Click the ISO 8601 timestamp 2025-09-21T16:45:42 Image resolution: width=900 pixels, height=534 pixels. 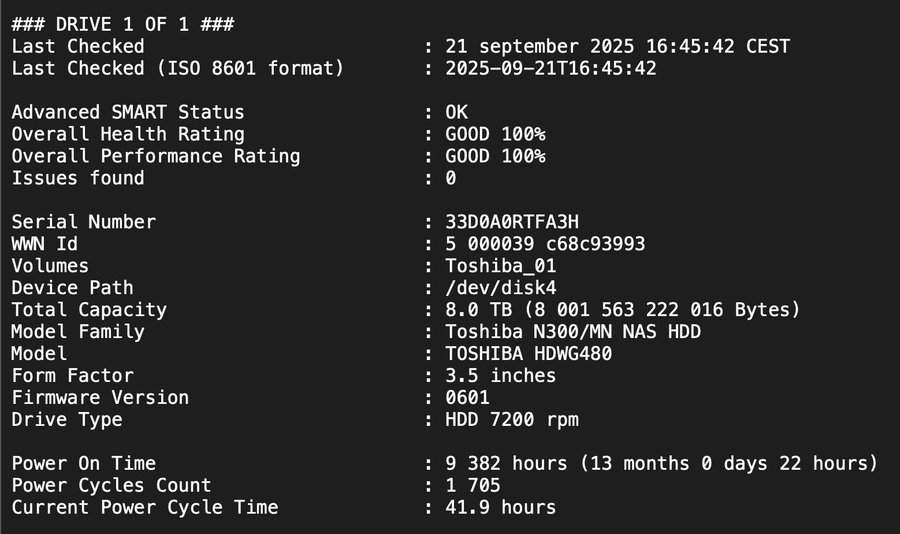[551, 68]
